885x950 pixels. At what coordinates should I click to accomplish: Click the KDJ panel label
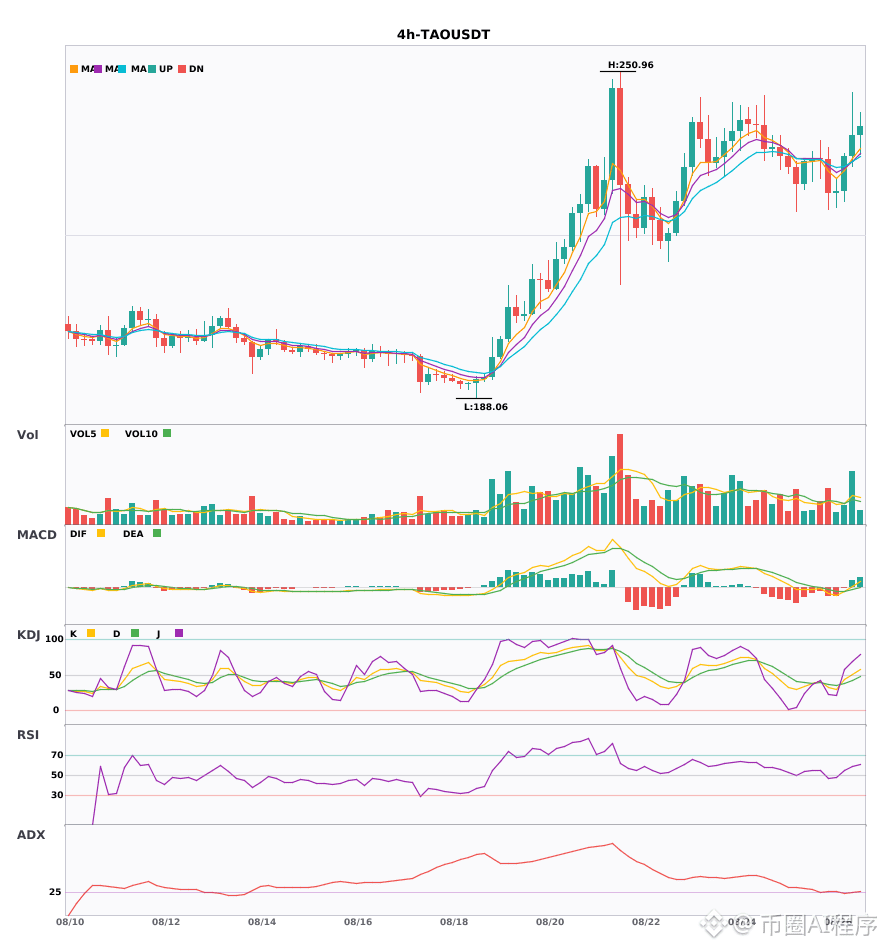click(x=28, y=635)
